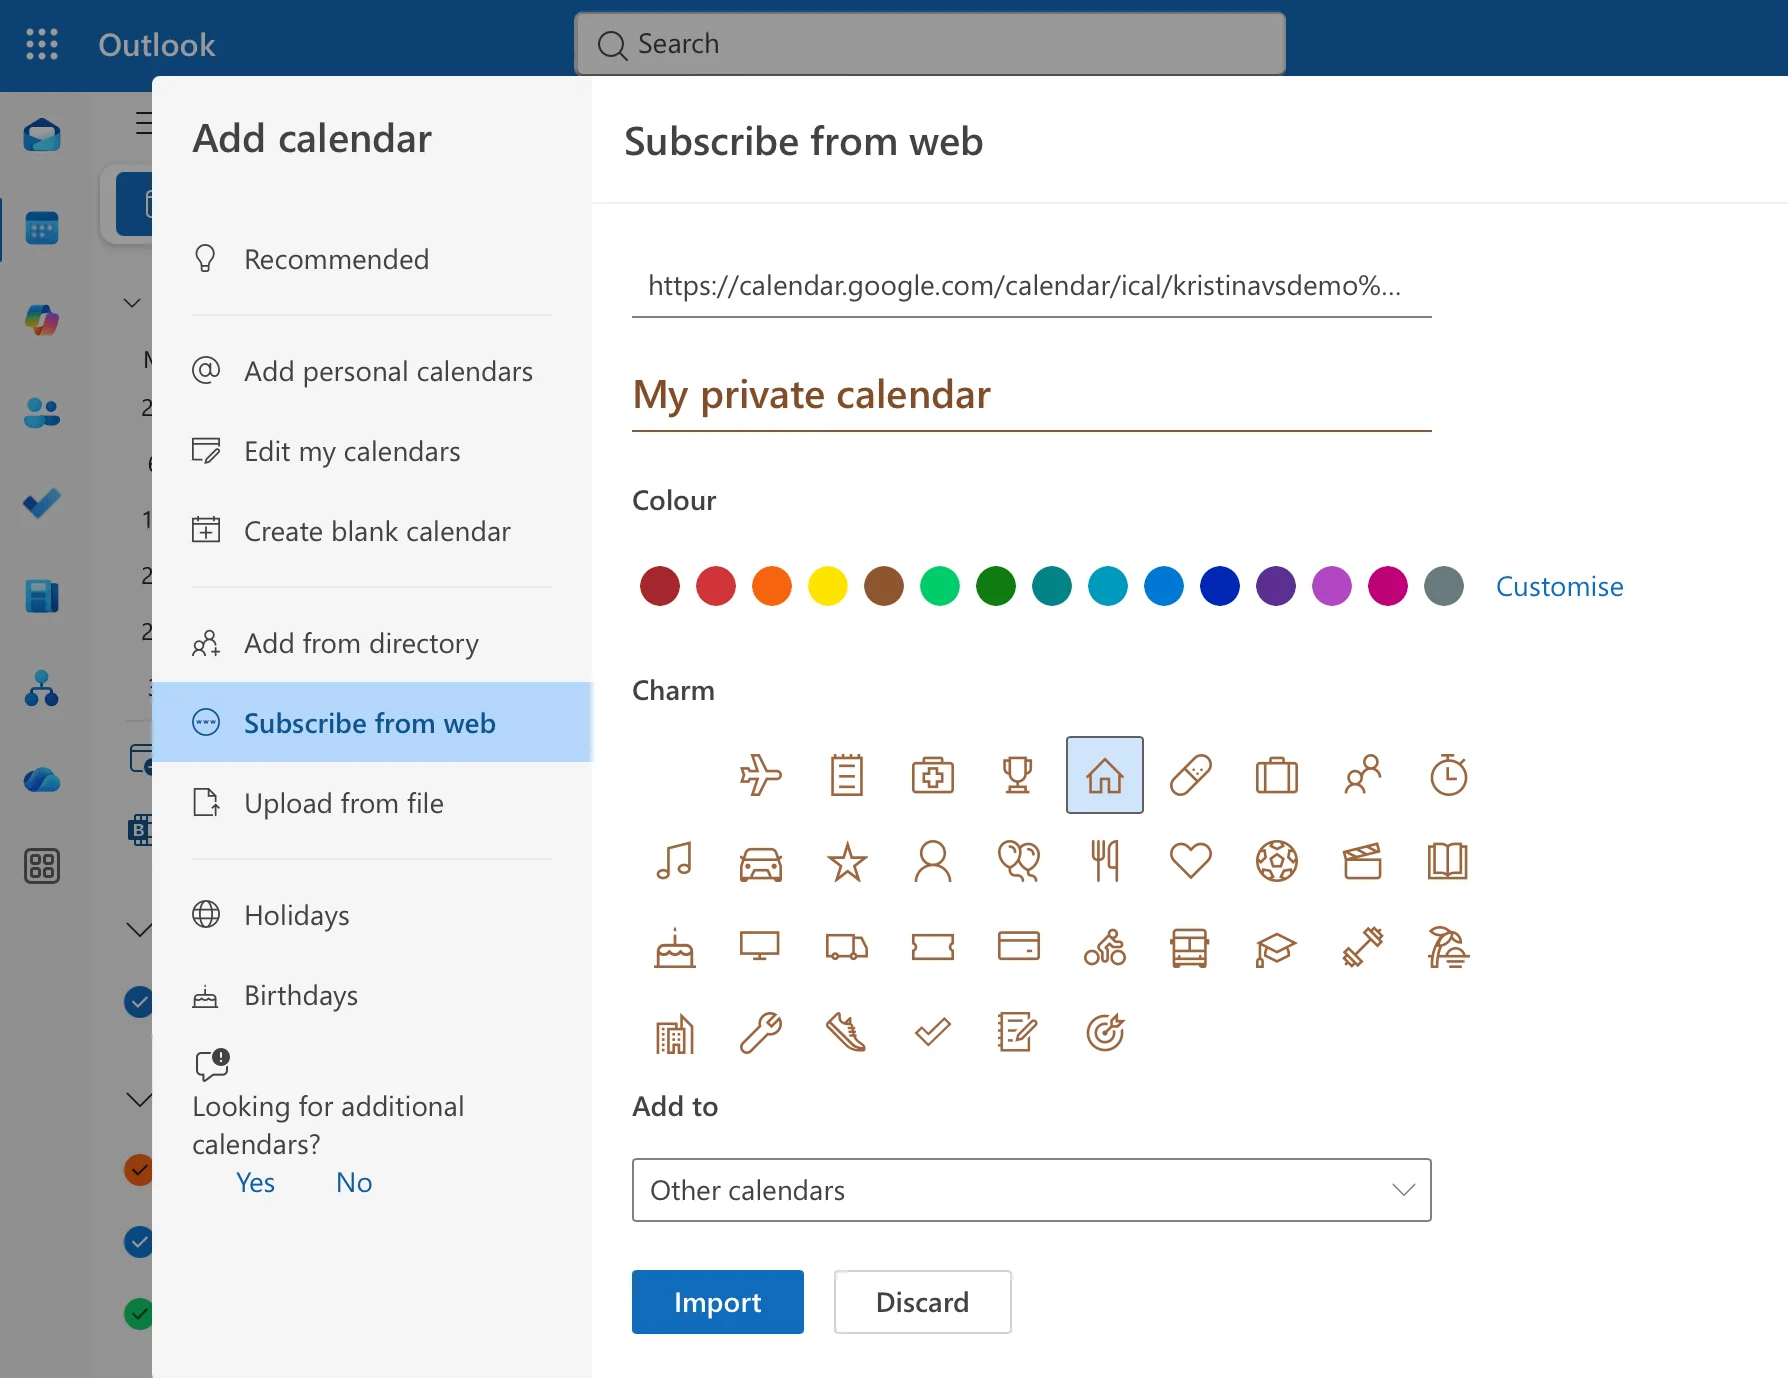Select Subscribe from web option
Viewport: 1788px width, 1378px height.
[372, 722]
